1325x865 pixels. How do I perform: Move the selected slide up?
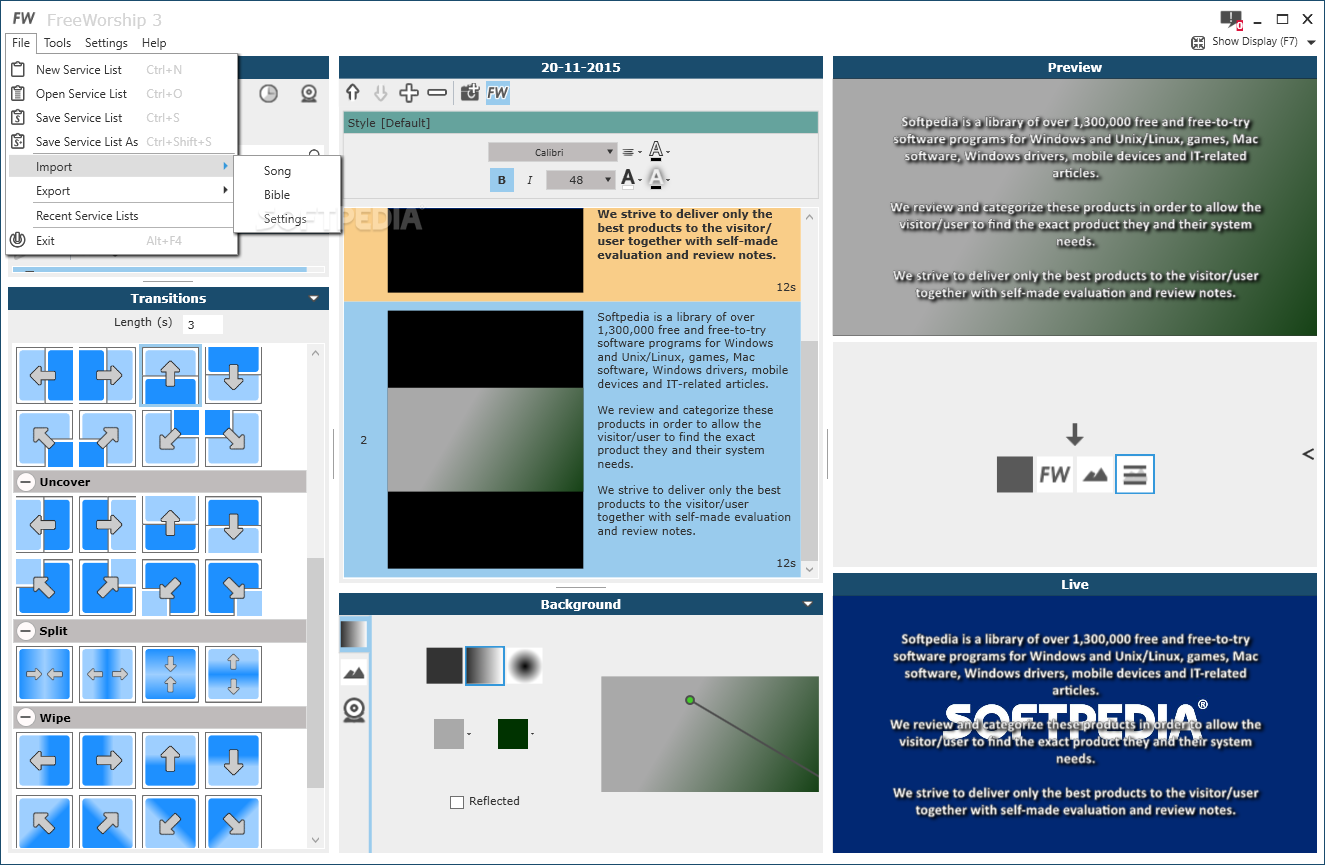pyautogui.click(x=352, y=93)
